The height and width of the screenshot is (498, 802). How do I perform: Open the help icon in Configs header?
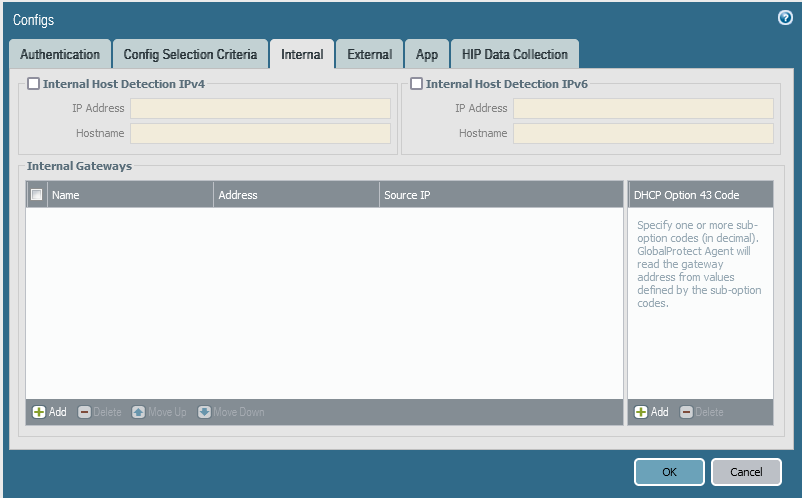click(785, 18)
